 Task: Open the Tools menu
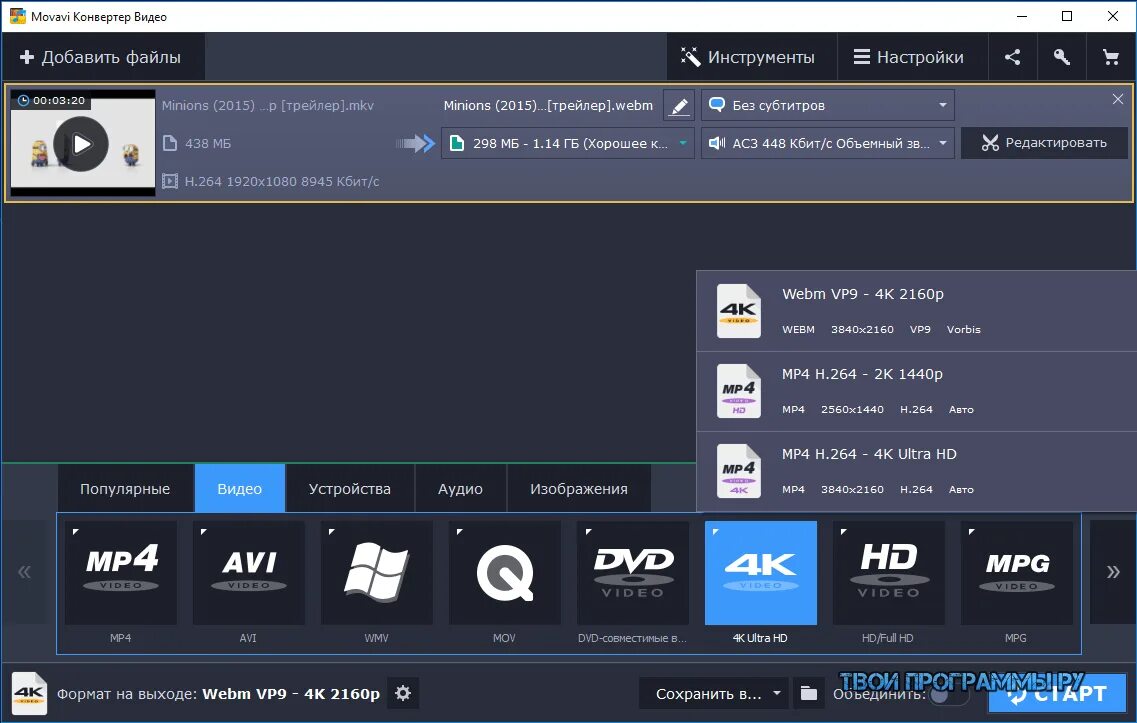(751, 57)
